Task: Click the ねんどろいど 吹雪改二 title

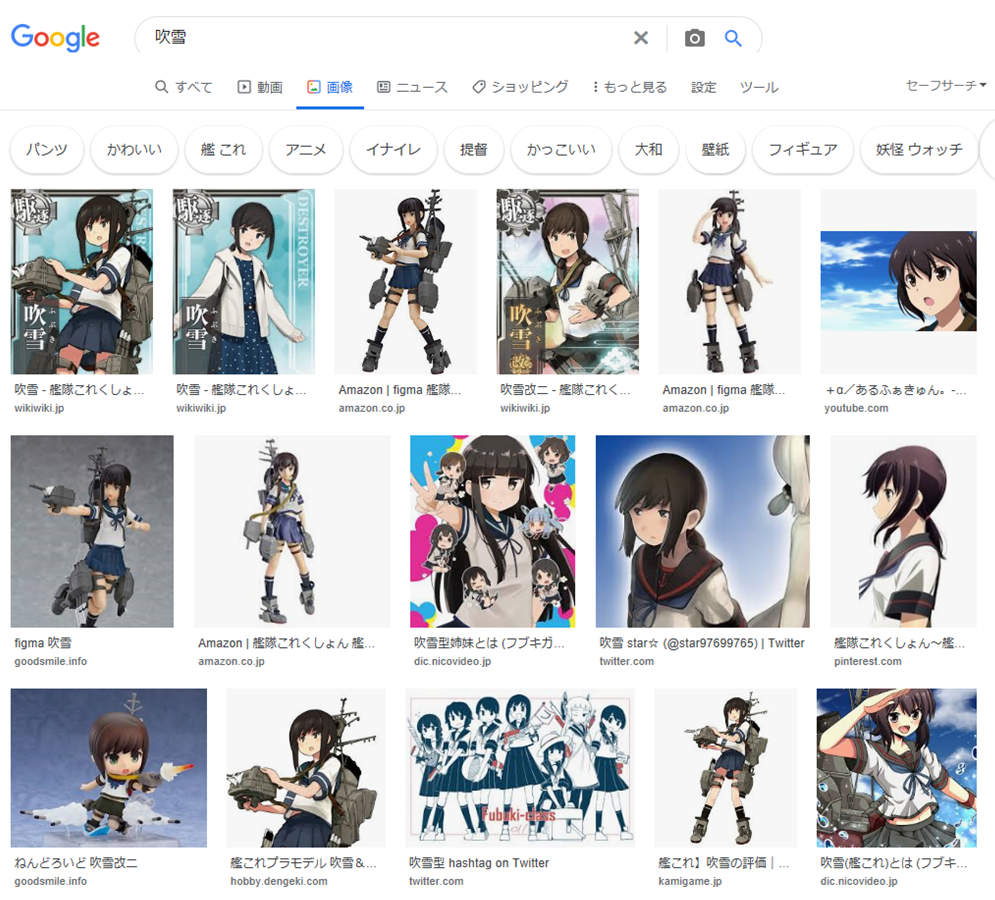Action: coord(76,863)
